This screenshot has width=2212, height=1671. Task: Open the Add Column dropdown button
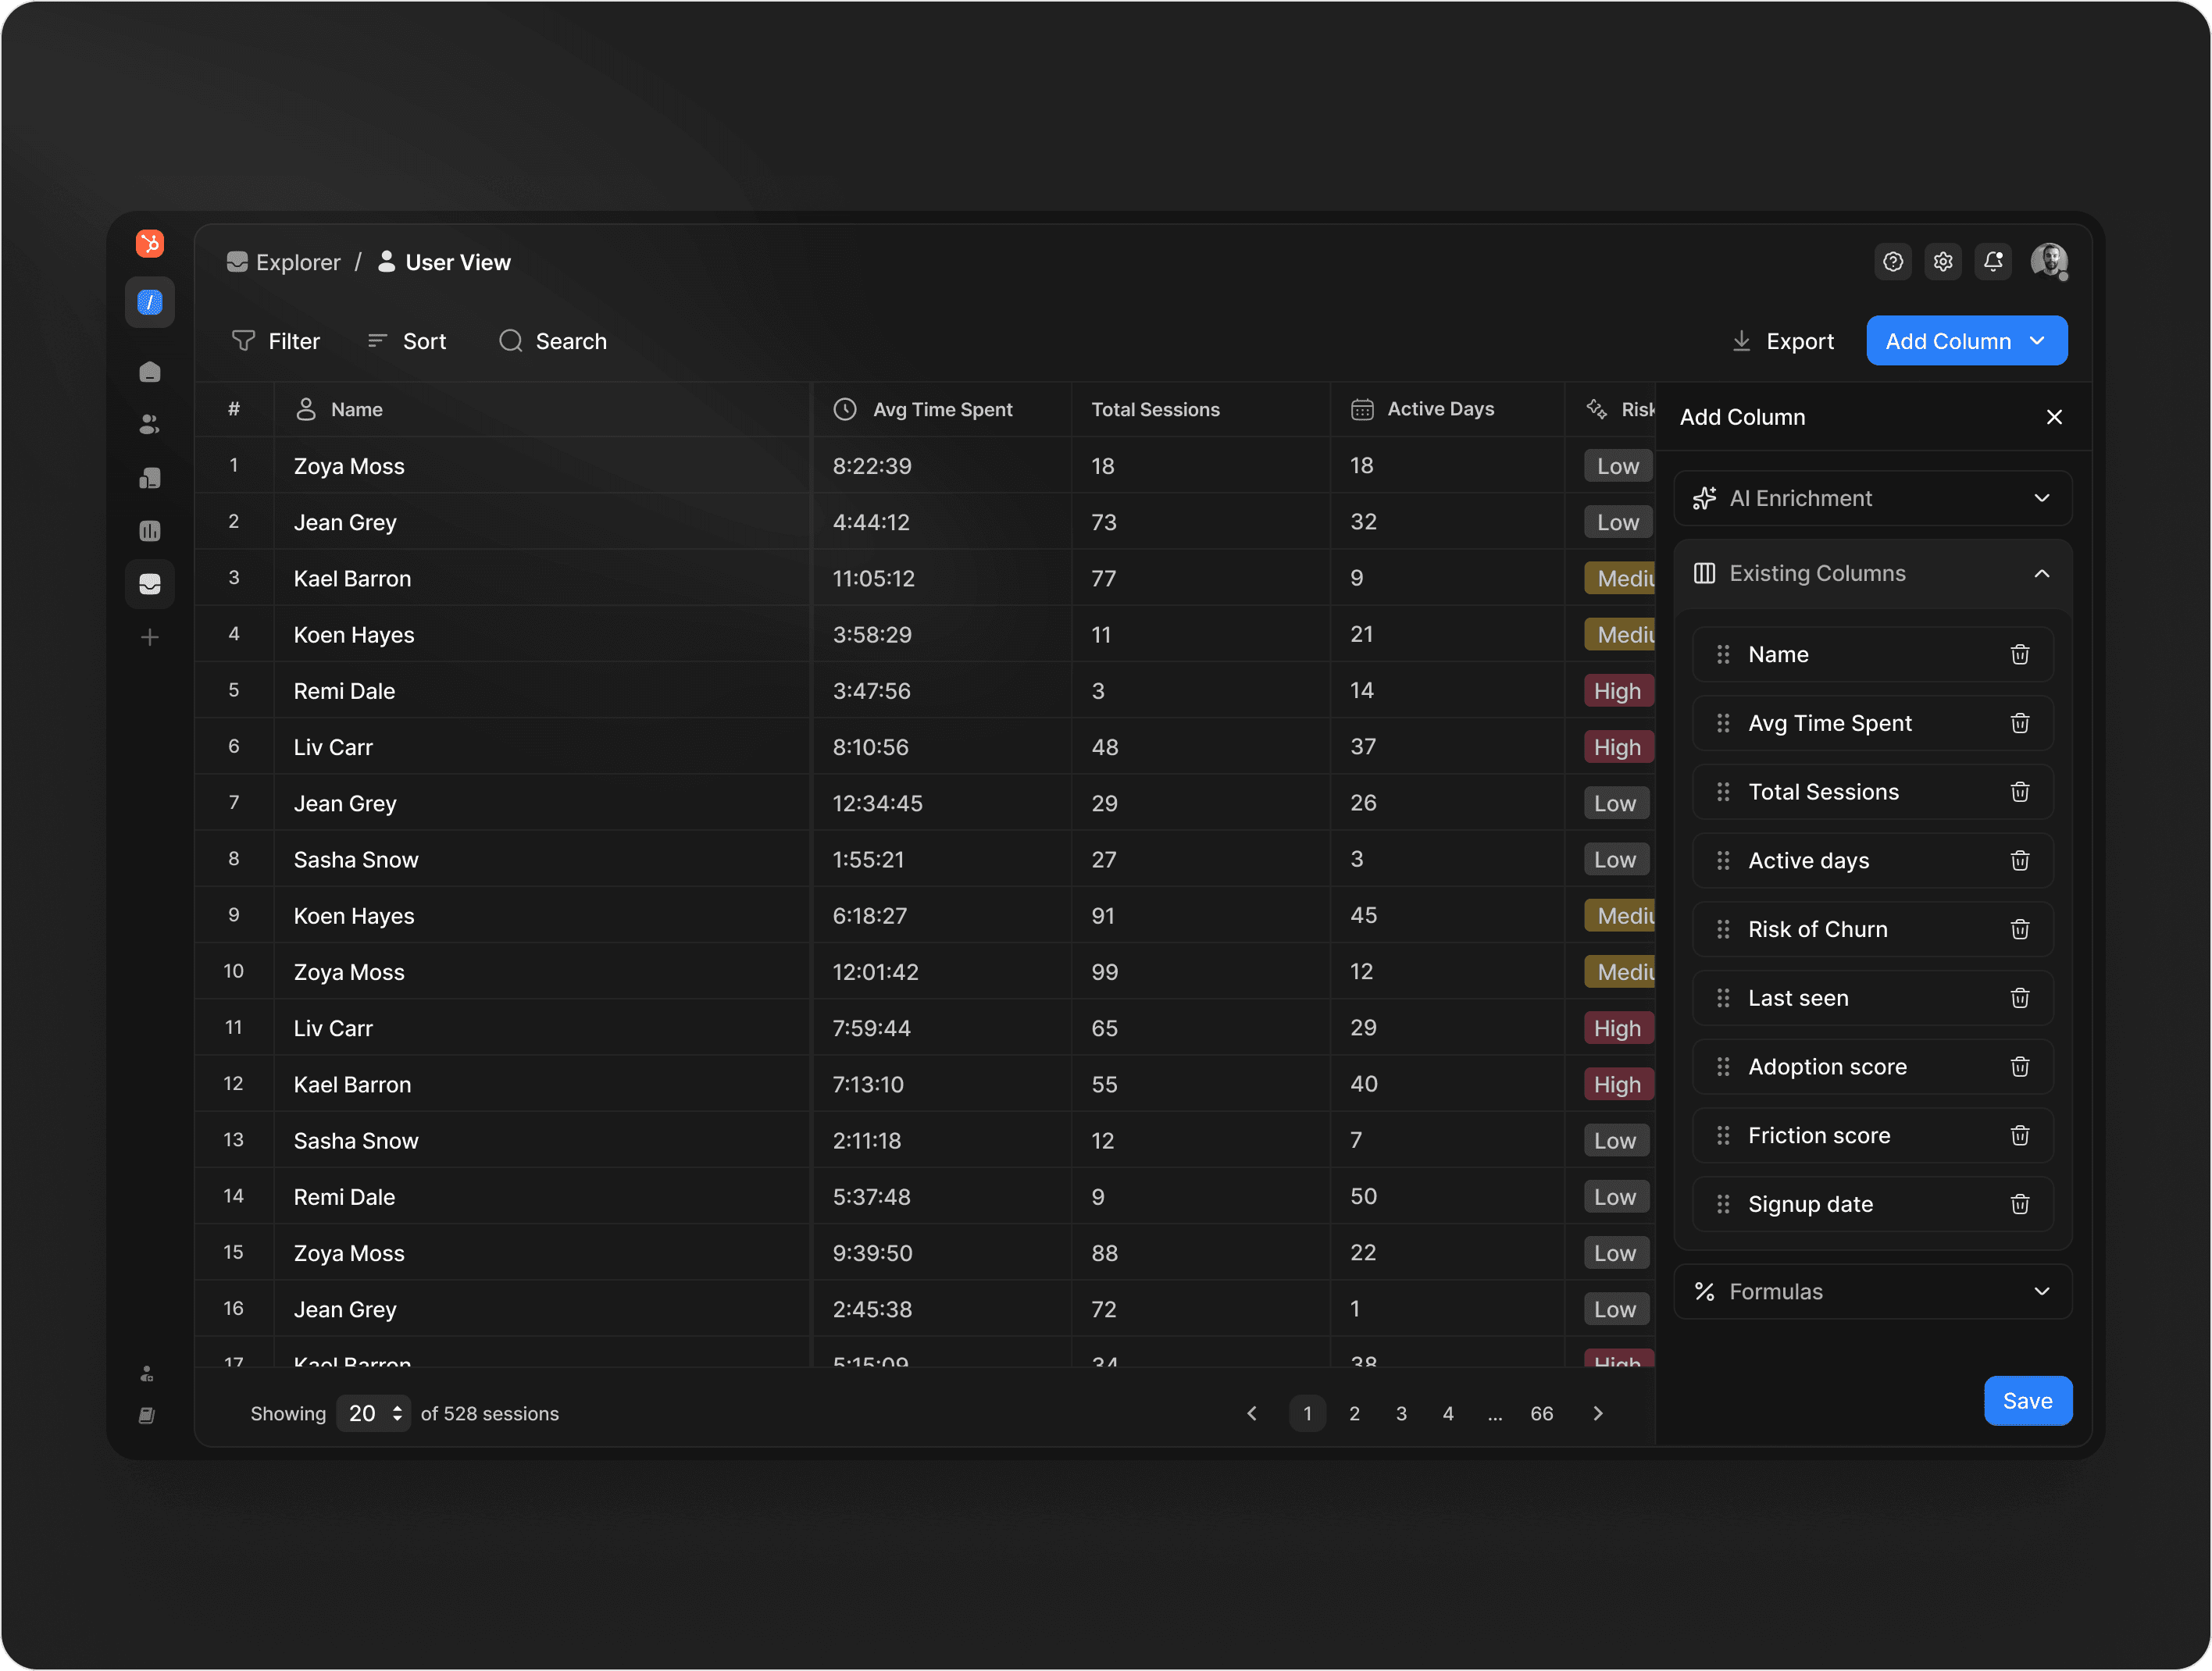pyautogui.click(x=1966, y=341)
